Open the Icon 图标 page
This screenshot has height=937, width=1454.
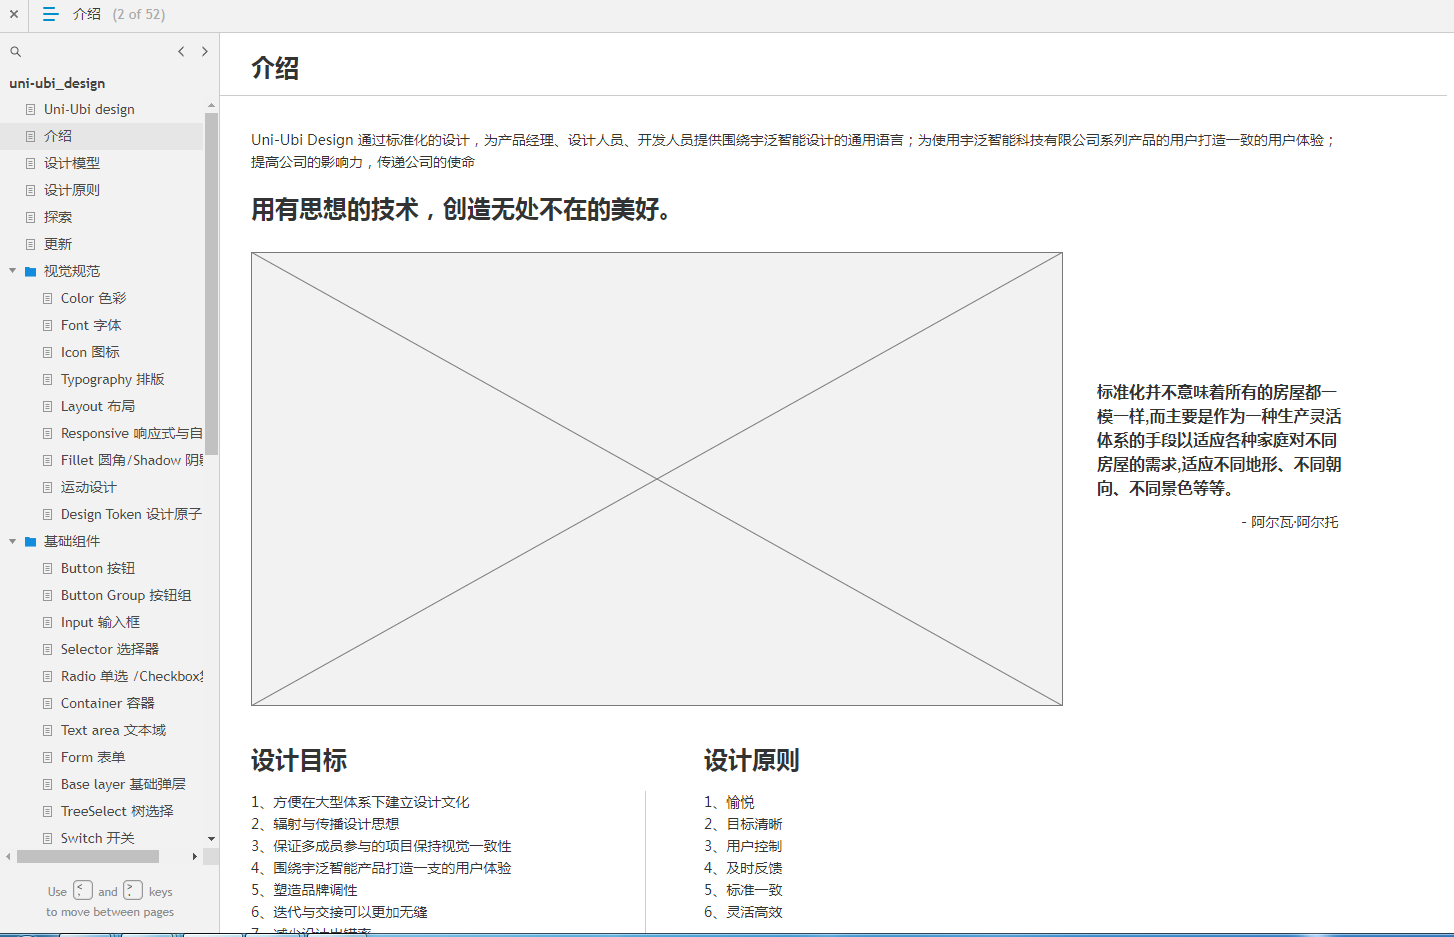coord(90,352)
